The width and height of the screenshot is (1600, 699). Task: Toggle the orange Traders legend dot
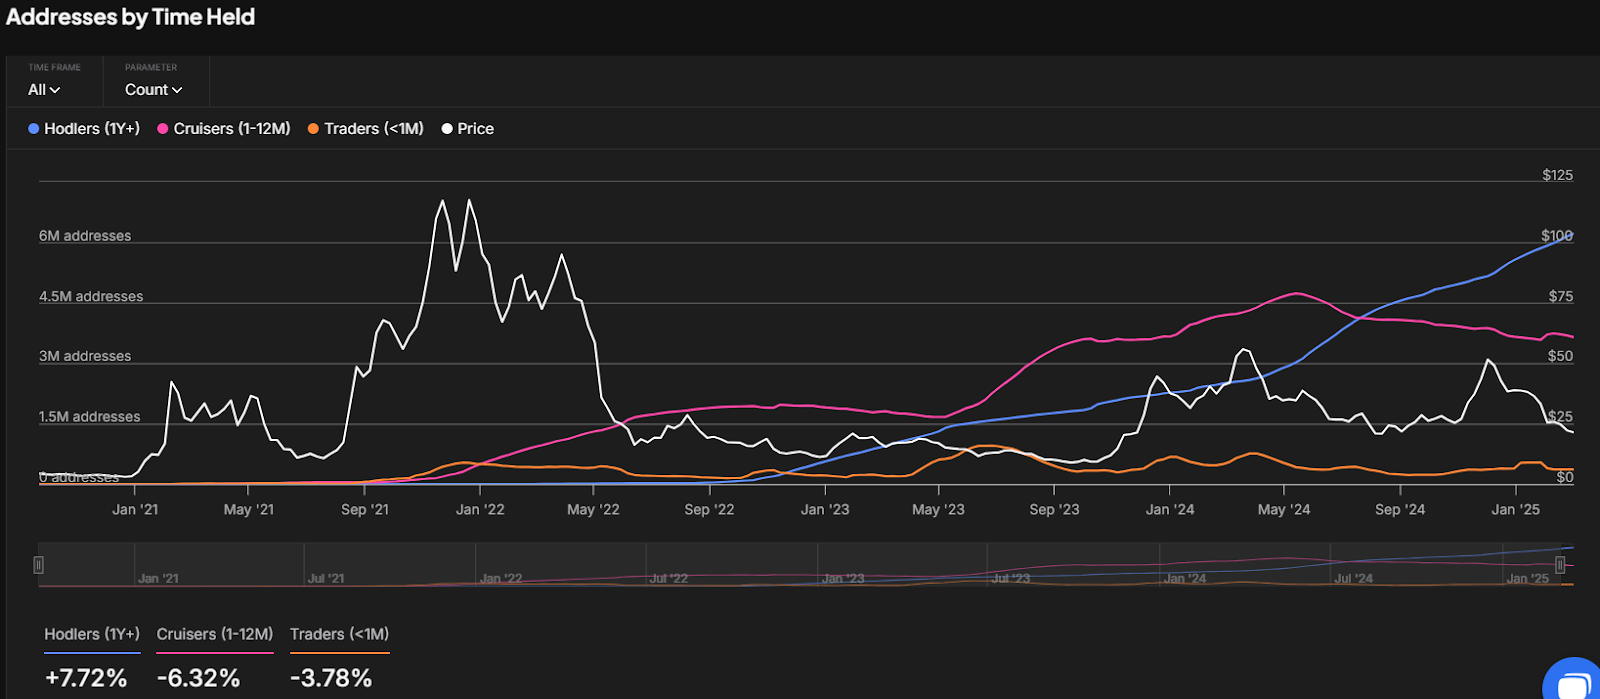(313, 129)
